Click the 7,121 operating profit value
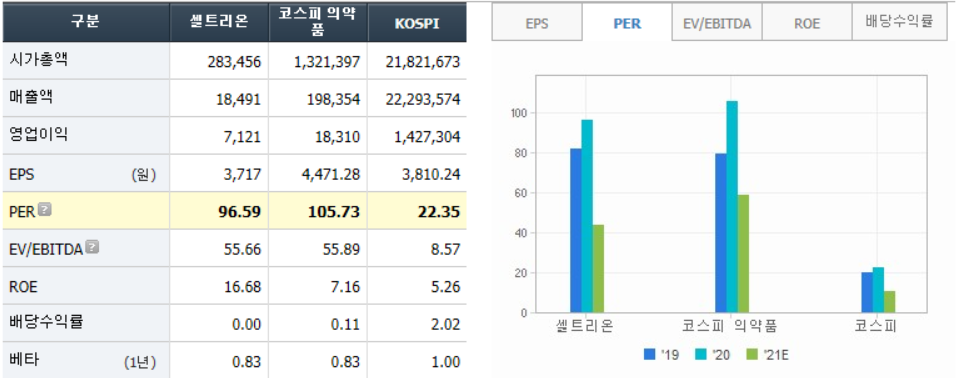Viewport: 957px width, 378px height. (242, 137)
